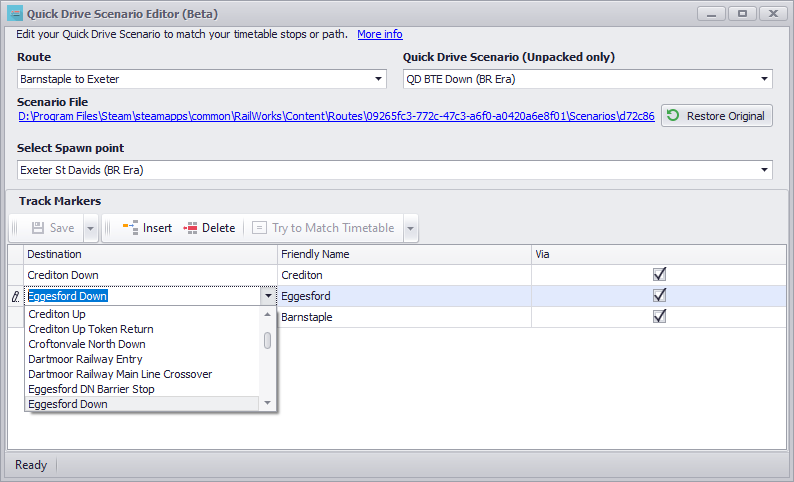
Task: Select Croftonvale North Down from the list
Action: [87, 344]
